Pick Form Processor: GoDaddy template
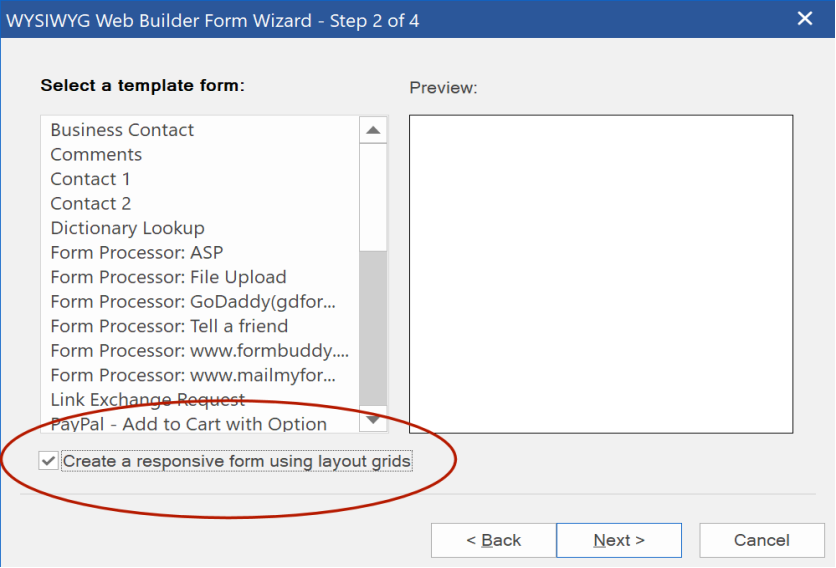Screen dimensions: 836x568 [x=193, y=302]
